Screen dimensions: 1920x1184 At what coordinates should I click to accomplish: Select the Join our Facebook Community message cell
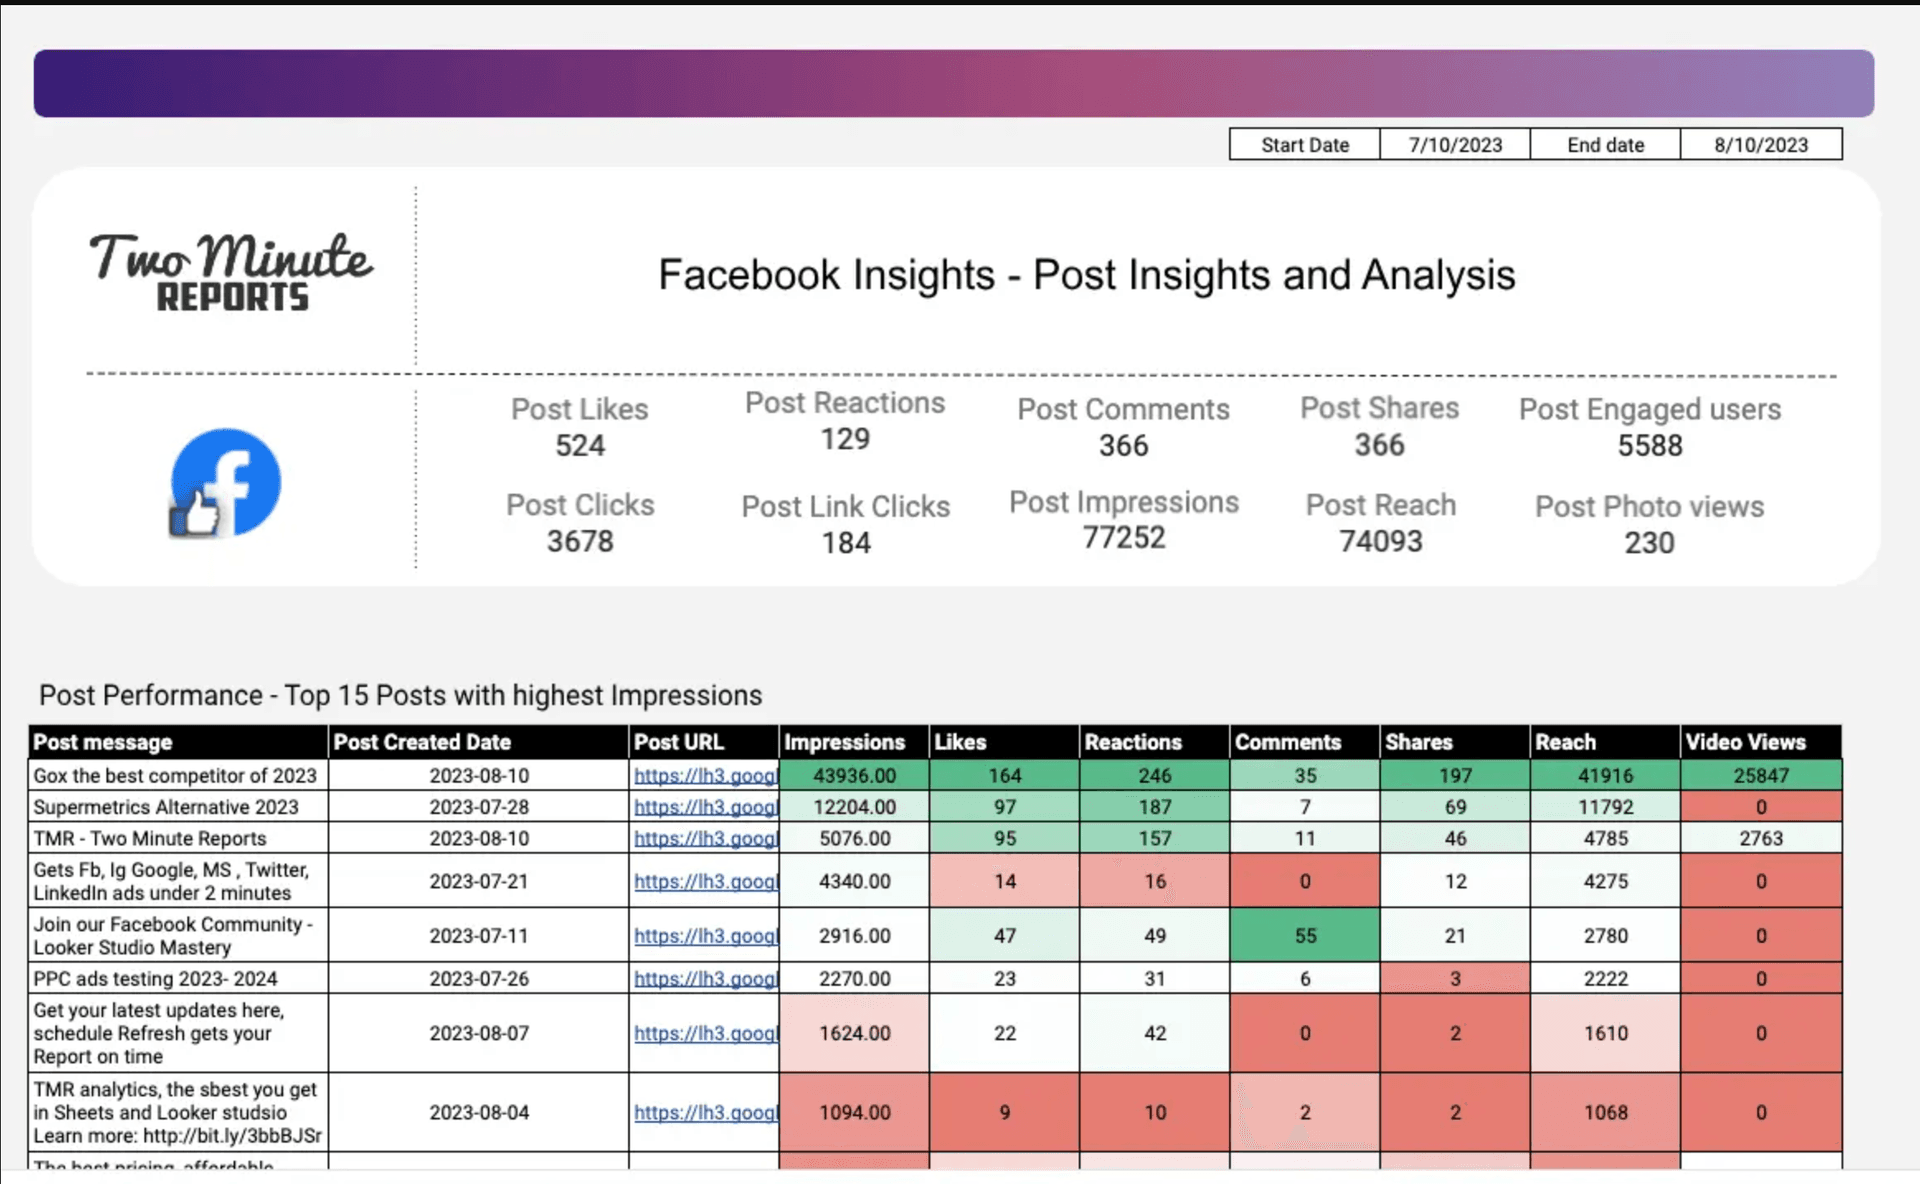178,936
